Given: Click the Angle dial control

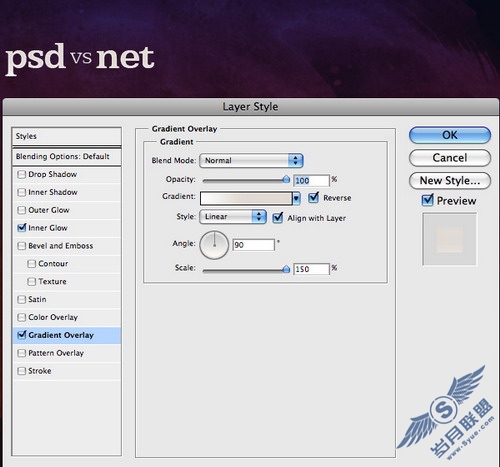Looking at the screenshot, I should coord(214,245).
